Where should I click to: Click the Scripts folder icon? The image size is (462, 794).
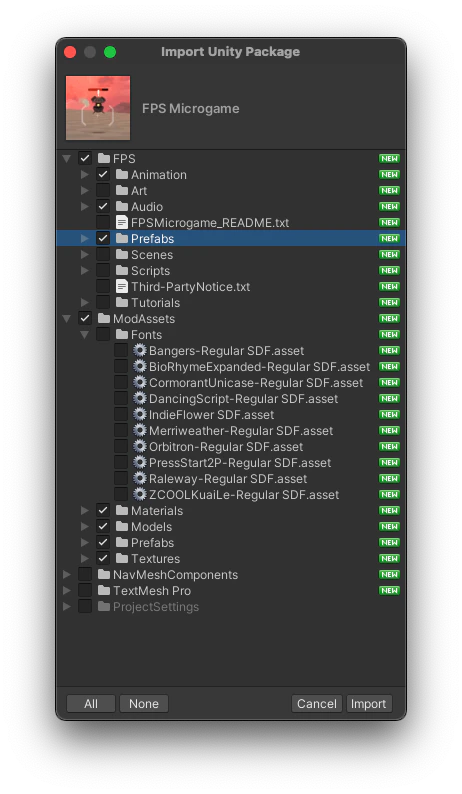pyautogui.click(x=122, y=270)
